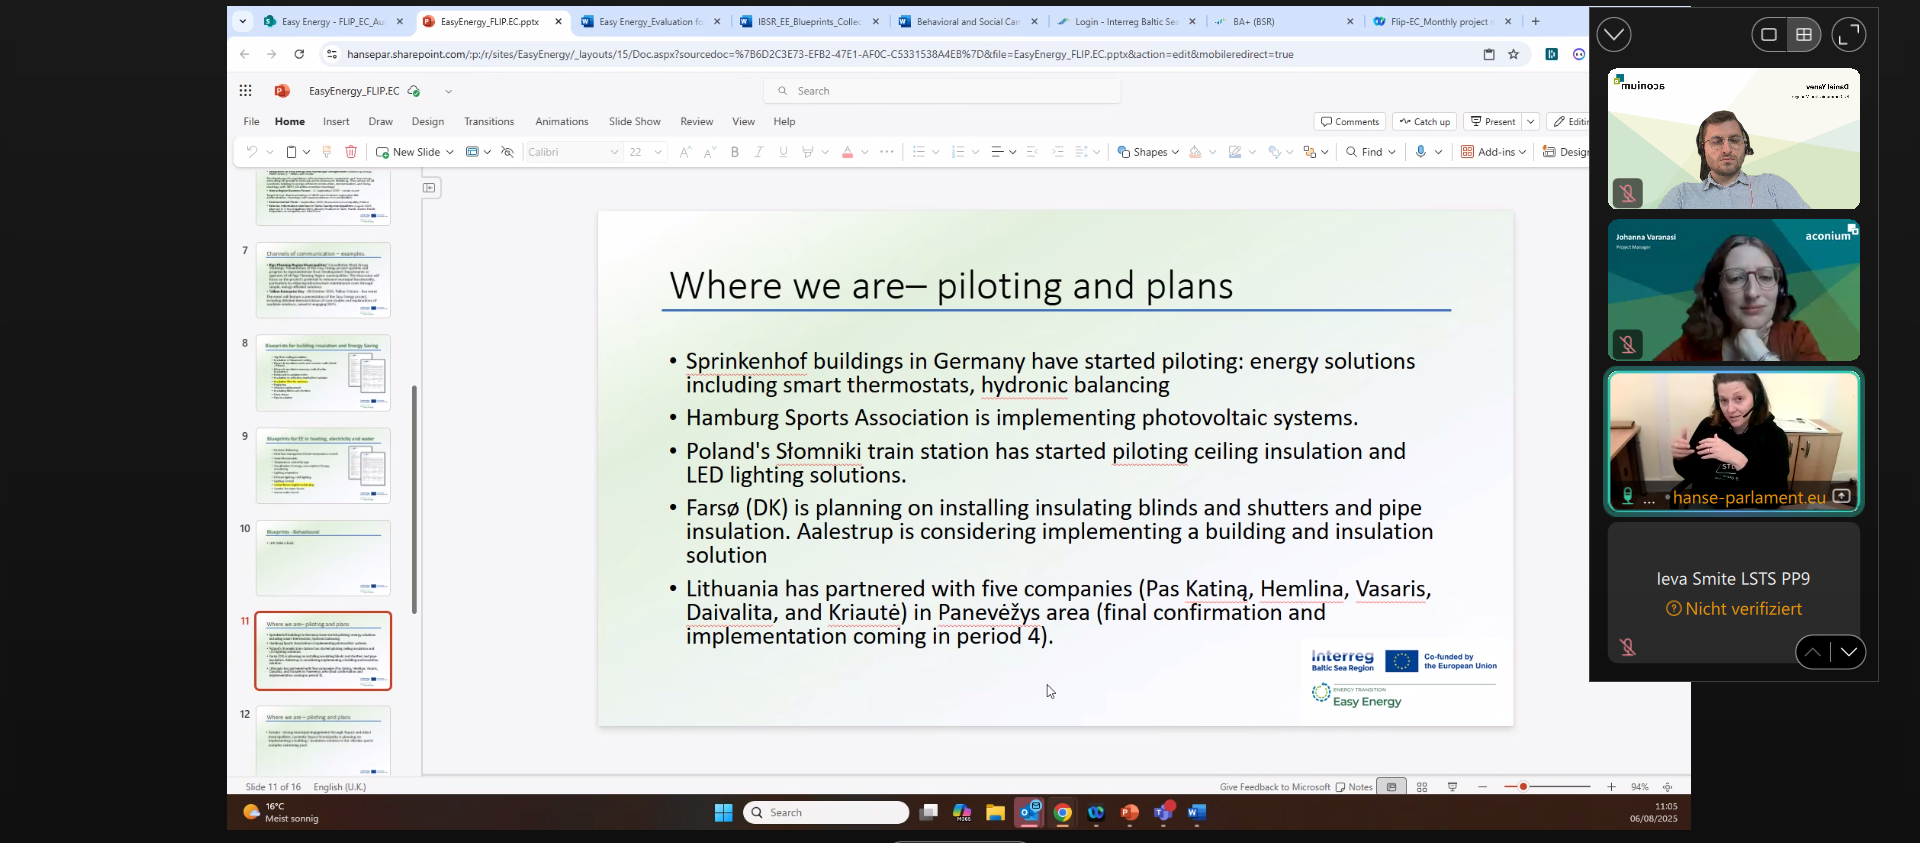Start slide show from status bar
The image size is (1920, 843).
pyautogui.click(x=1453, y=787)
